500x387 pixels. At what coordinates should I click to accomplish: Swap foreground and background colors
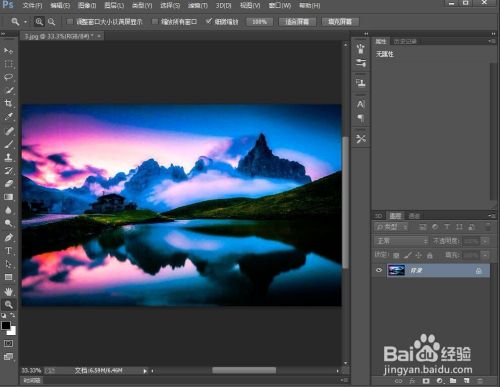(12, 315)
